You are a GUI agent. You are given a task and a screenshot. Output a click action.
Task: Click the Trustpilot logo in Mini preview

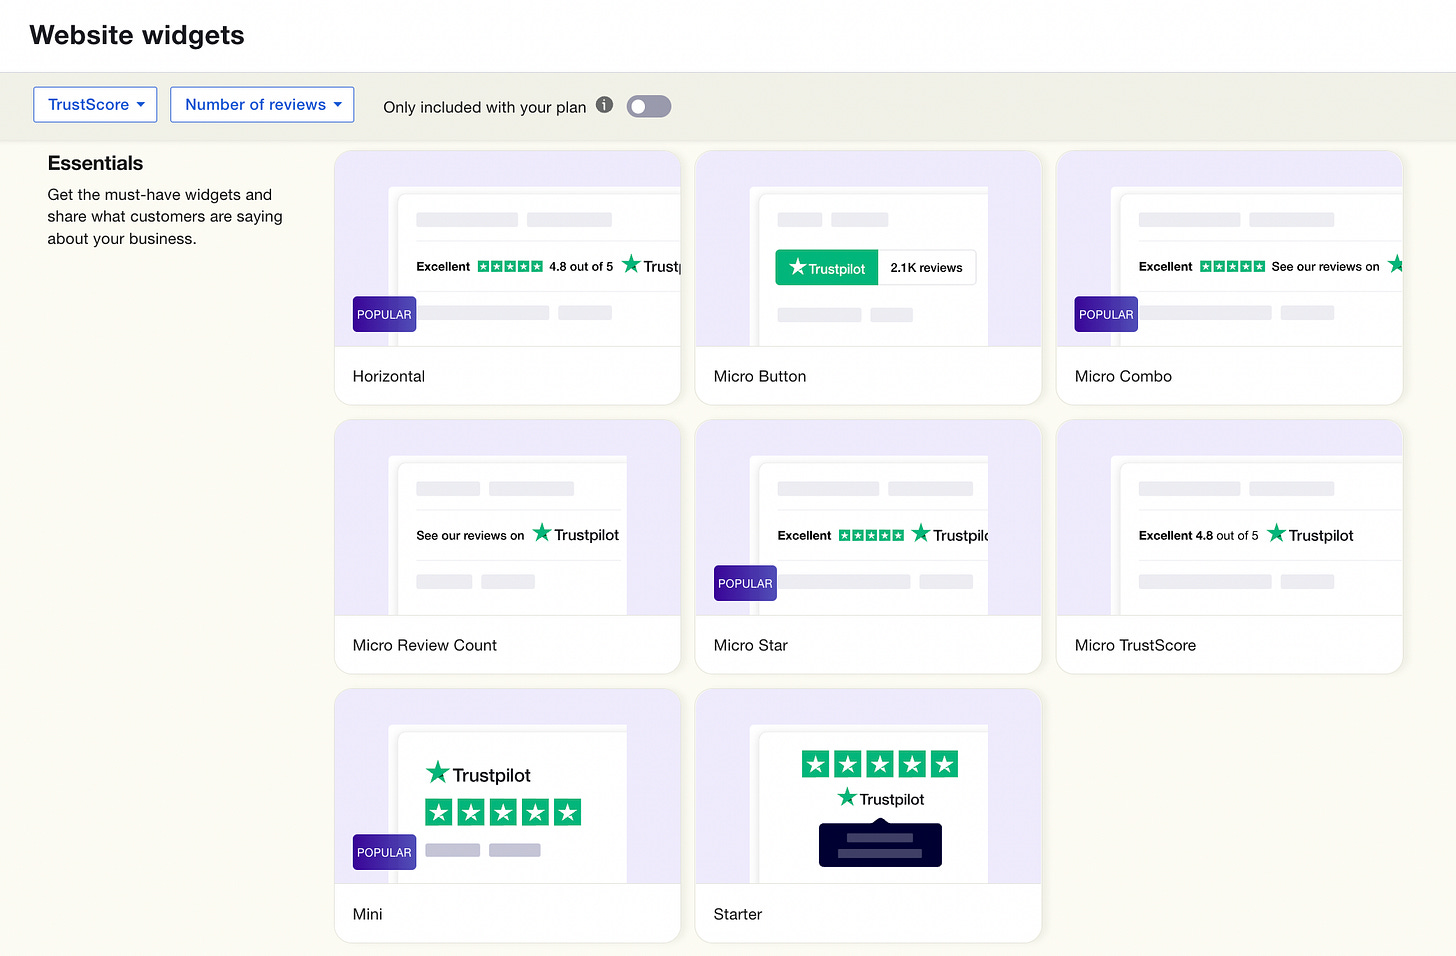coord(478,773)
